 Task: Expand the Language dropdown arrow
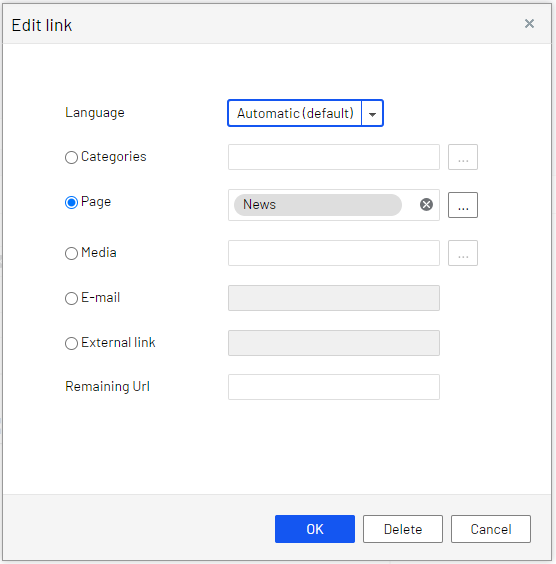[x=372, y=113]
